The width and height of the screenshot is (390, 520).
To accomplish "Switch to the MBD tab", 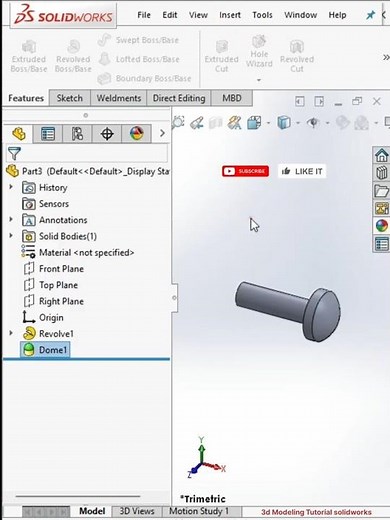I will click(232, 98).
